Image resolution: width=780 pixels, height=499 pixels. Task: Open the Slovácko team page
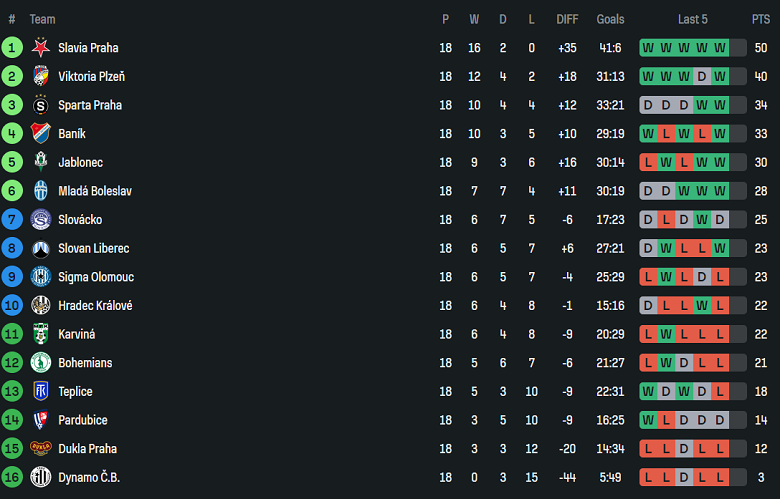coord(80,220)
